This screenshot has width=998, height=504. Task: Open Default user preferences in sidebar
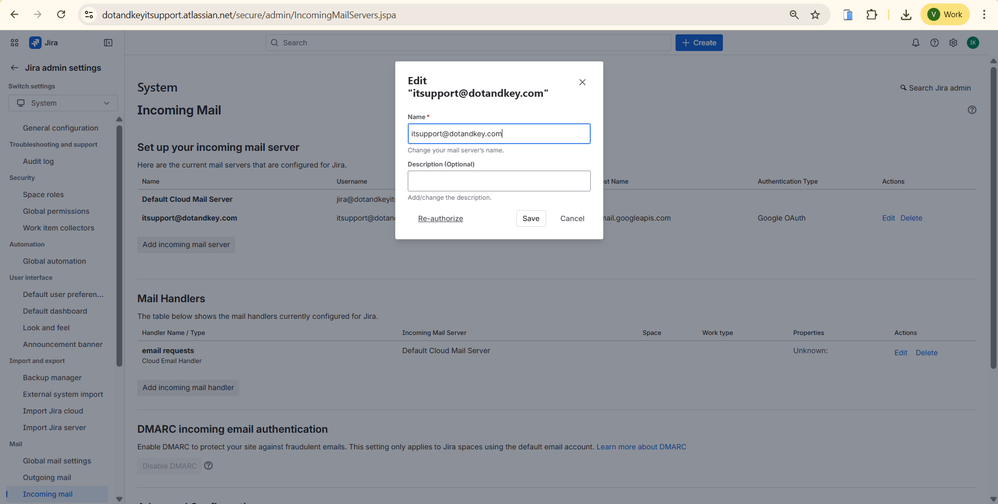click(x=63, y=295)
